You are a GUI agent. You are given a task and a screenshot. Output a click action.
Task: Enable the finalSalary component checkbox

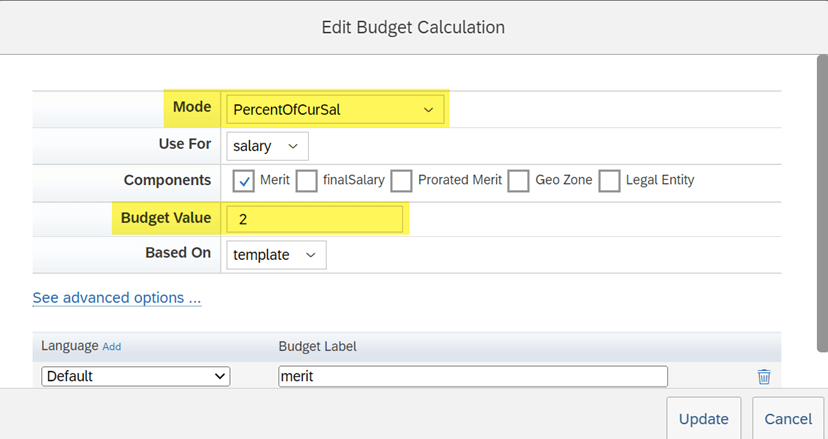(x=306, y=181)
